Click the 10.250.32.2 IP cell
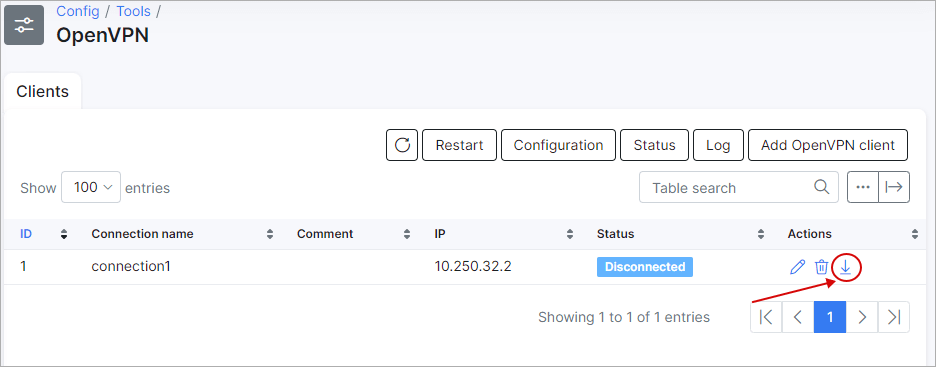 (x=473, y=267)
